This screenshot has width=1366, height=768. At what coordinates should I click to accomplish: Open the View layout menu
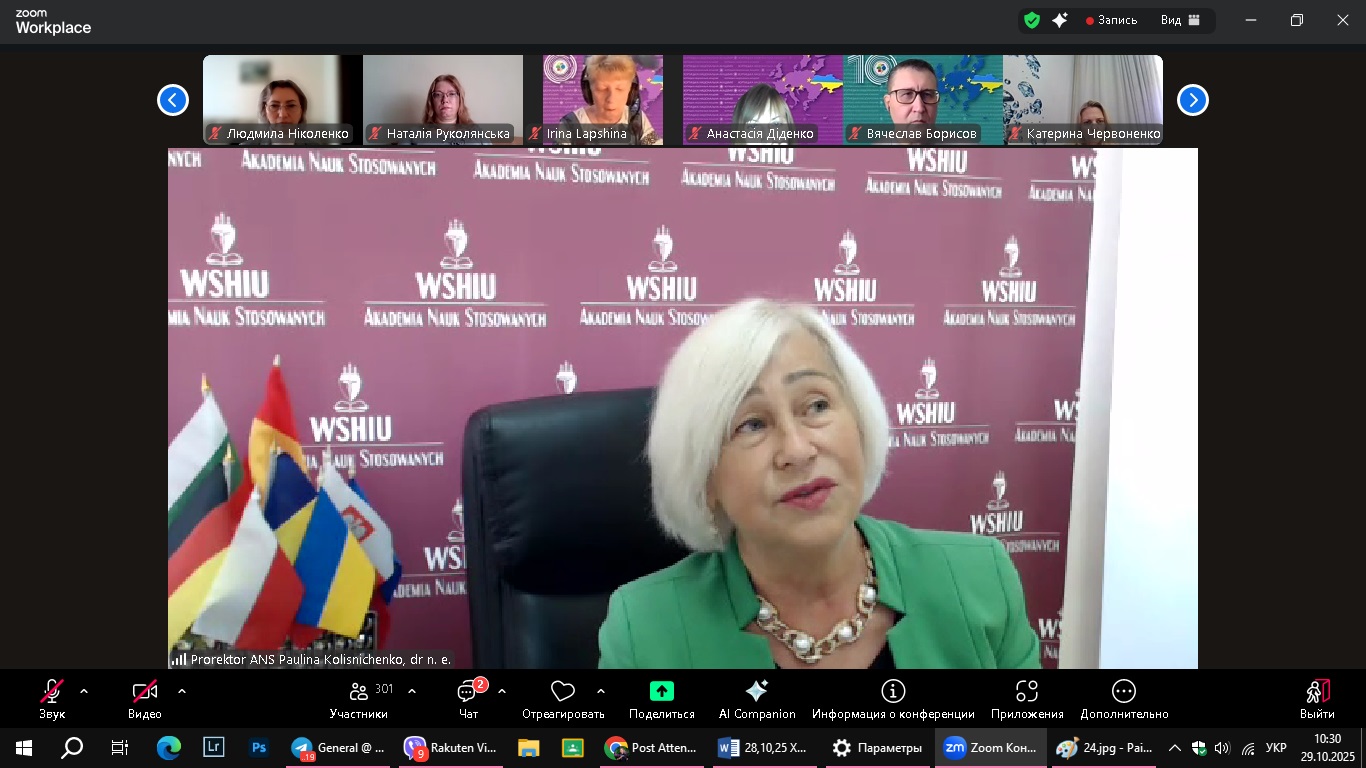point(1178,20)
